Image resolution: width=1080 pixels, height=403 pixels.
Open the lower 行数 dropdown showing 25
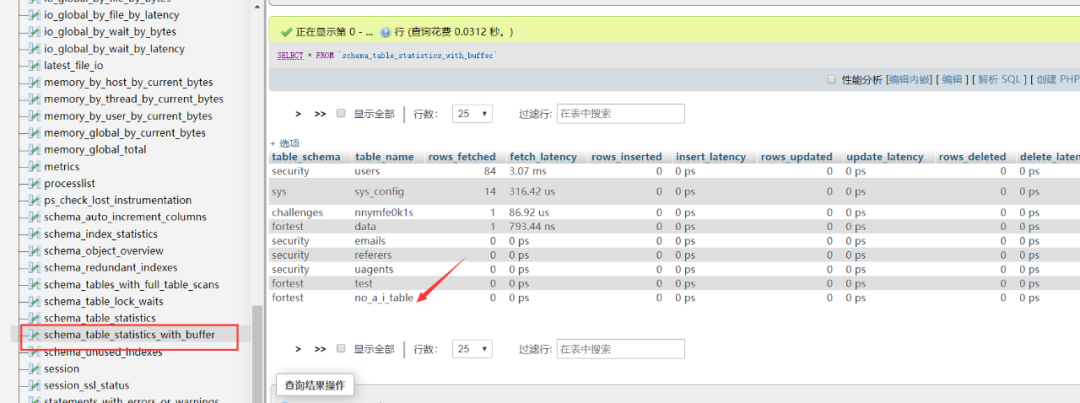(472, 349)
